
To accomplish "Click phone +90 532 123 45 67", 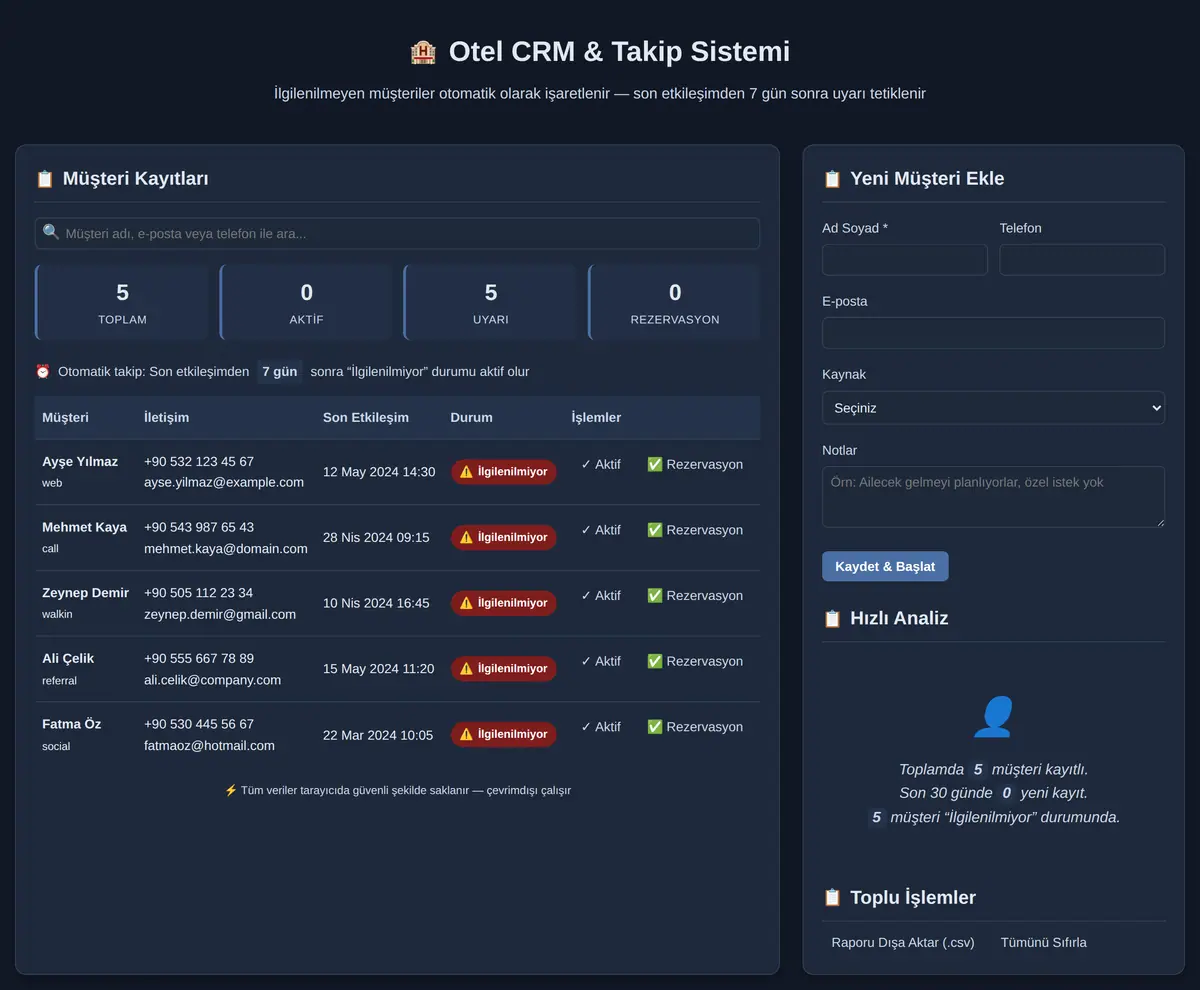I will point(199,462).
